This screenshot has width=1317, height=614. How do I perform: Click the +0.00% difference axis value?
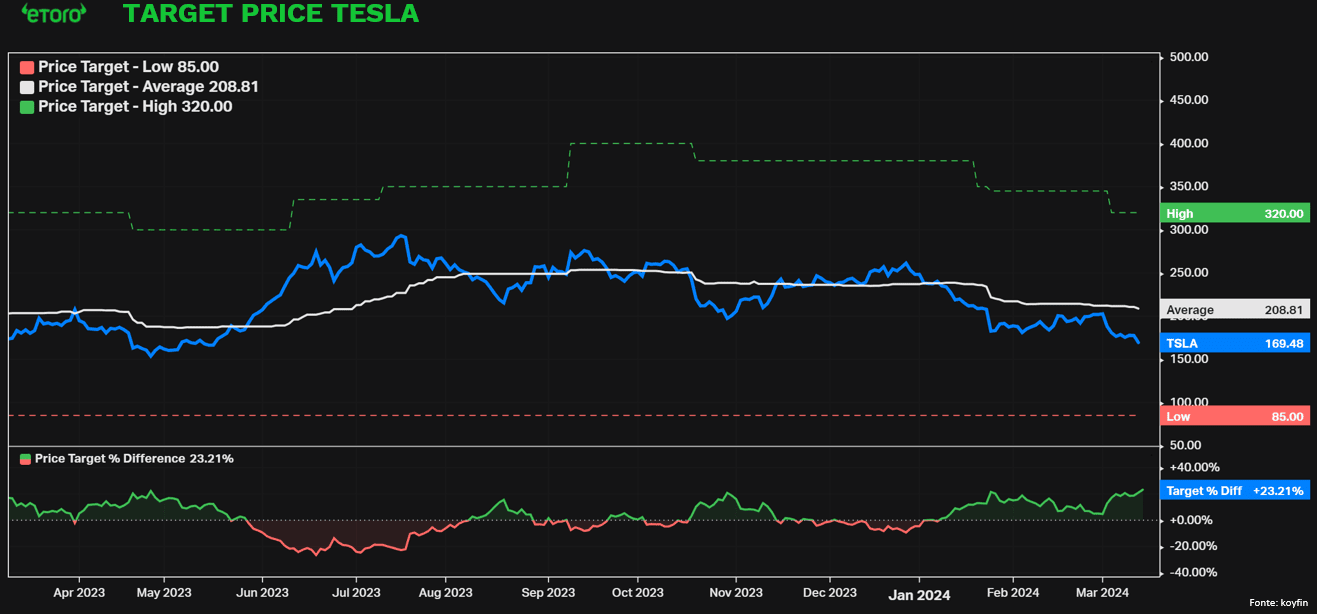coord(1191,520)
